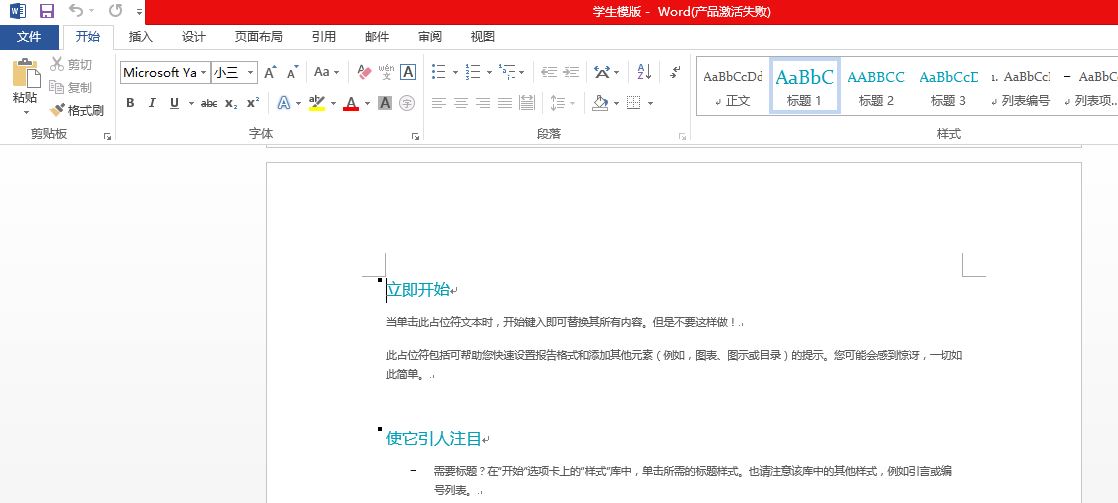Click the character border icon
Viewport: 1118px width, 503px height.
[x=408, y=72]
